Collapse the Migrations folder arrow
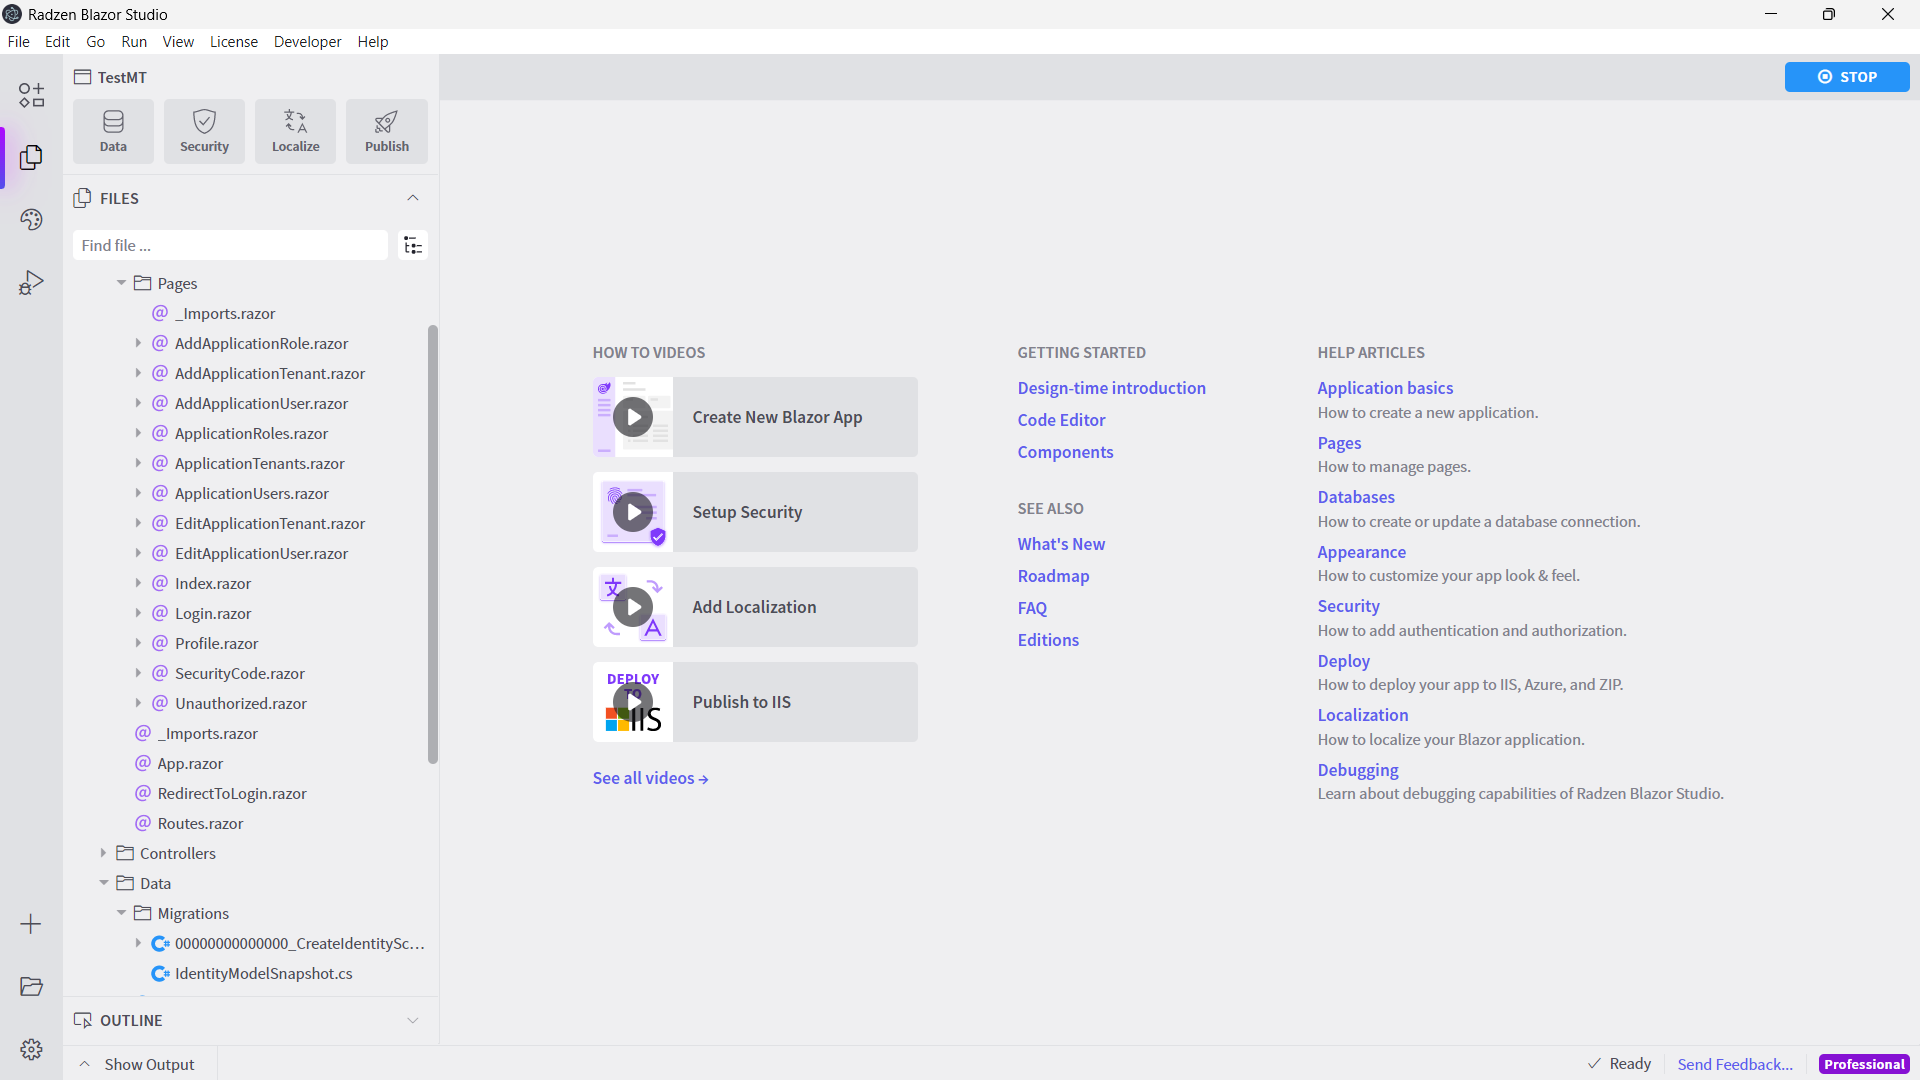The height and width of the screenshot is (1080, 1920). 121,913
